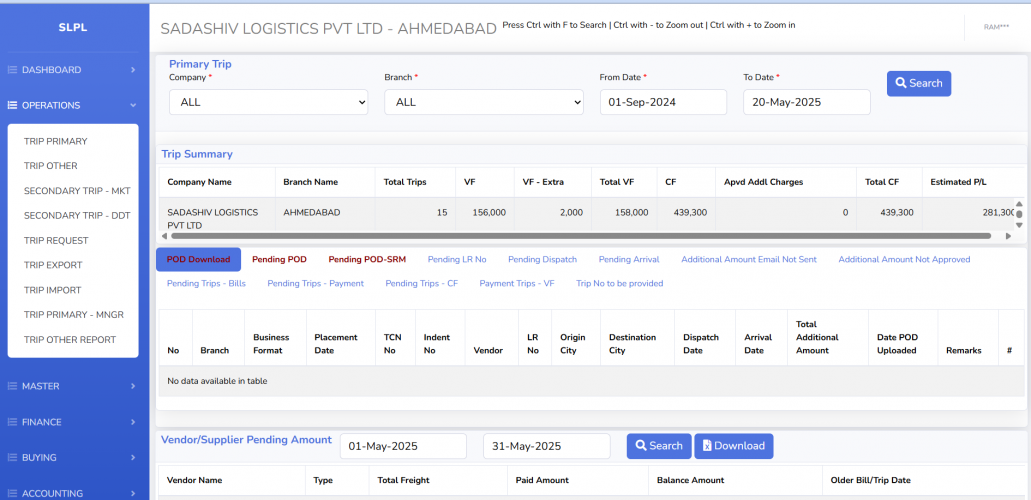Open Trip Request menu item

point(56,241)
